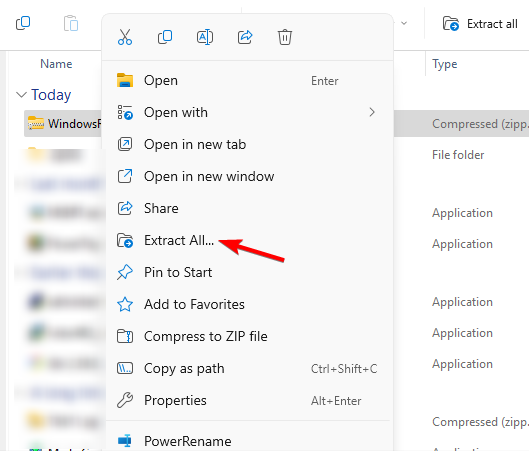529x451 pixels.
Task: Expand the Open with submenu arrow
Action: 372,112
